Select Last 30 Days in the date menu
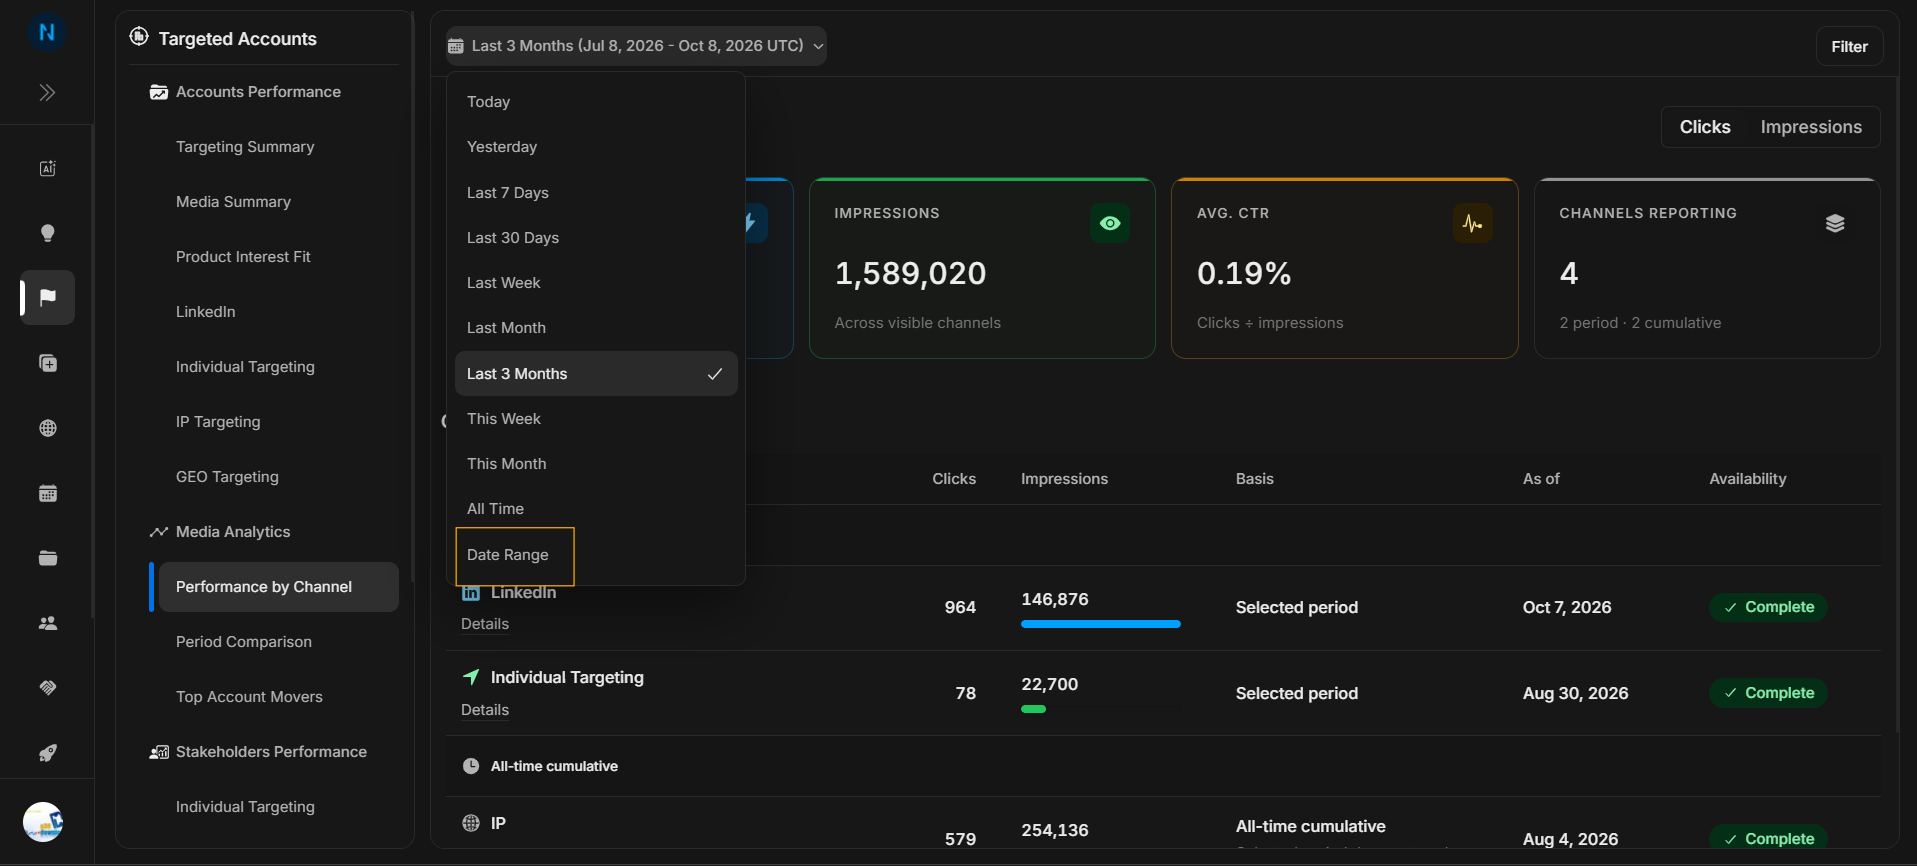Viewport: 1917px width, 866px height. click(596, 238)
